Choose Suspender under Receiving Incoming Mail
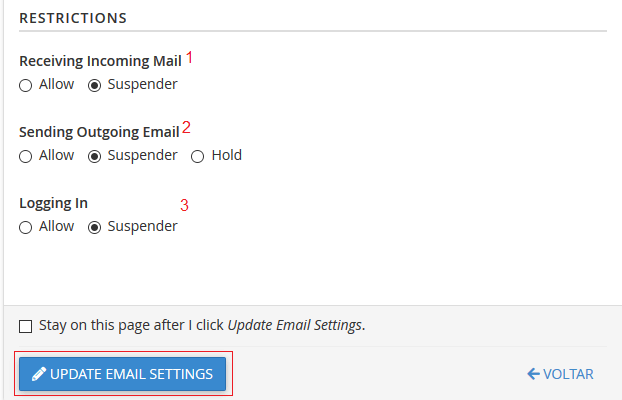Viewport: 622px width, 400px height. [95, 85]
